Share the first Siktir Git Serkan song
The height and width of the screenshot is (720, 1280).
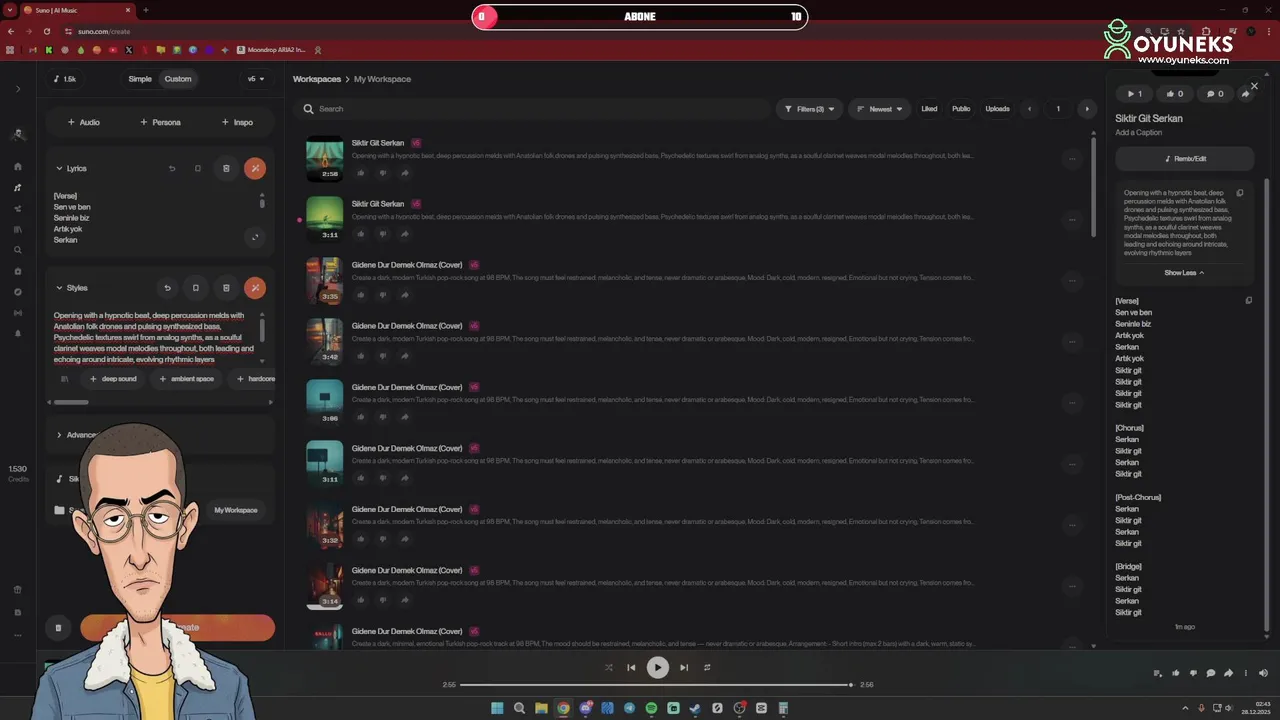(x=405, y=173)
